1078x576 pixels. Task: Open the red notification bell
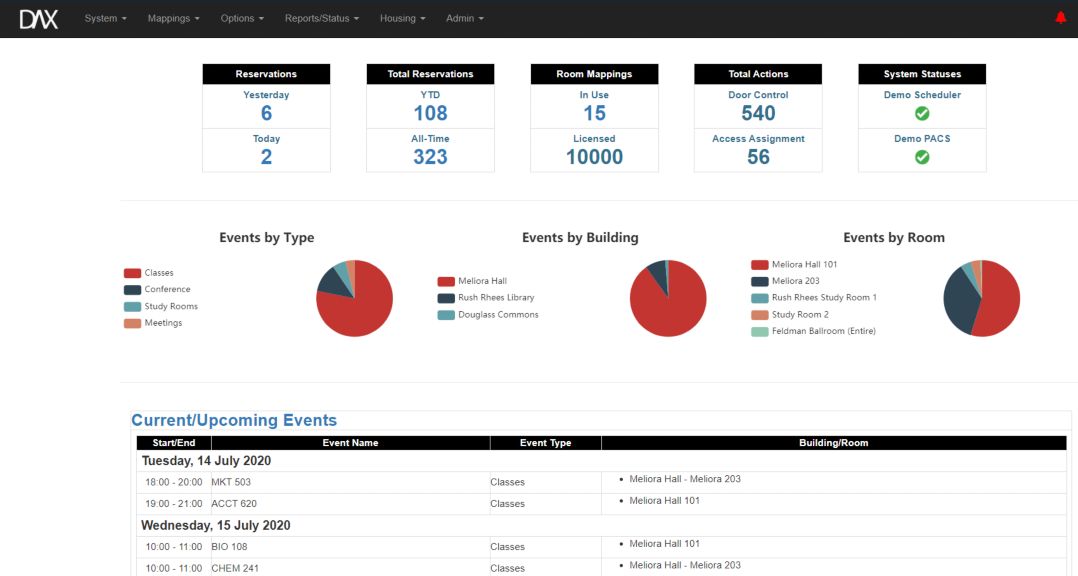point(1061,18)
